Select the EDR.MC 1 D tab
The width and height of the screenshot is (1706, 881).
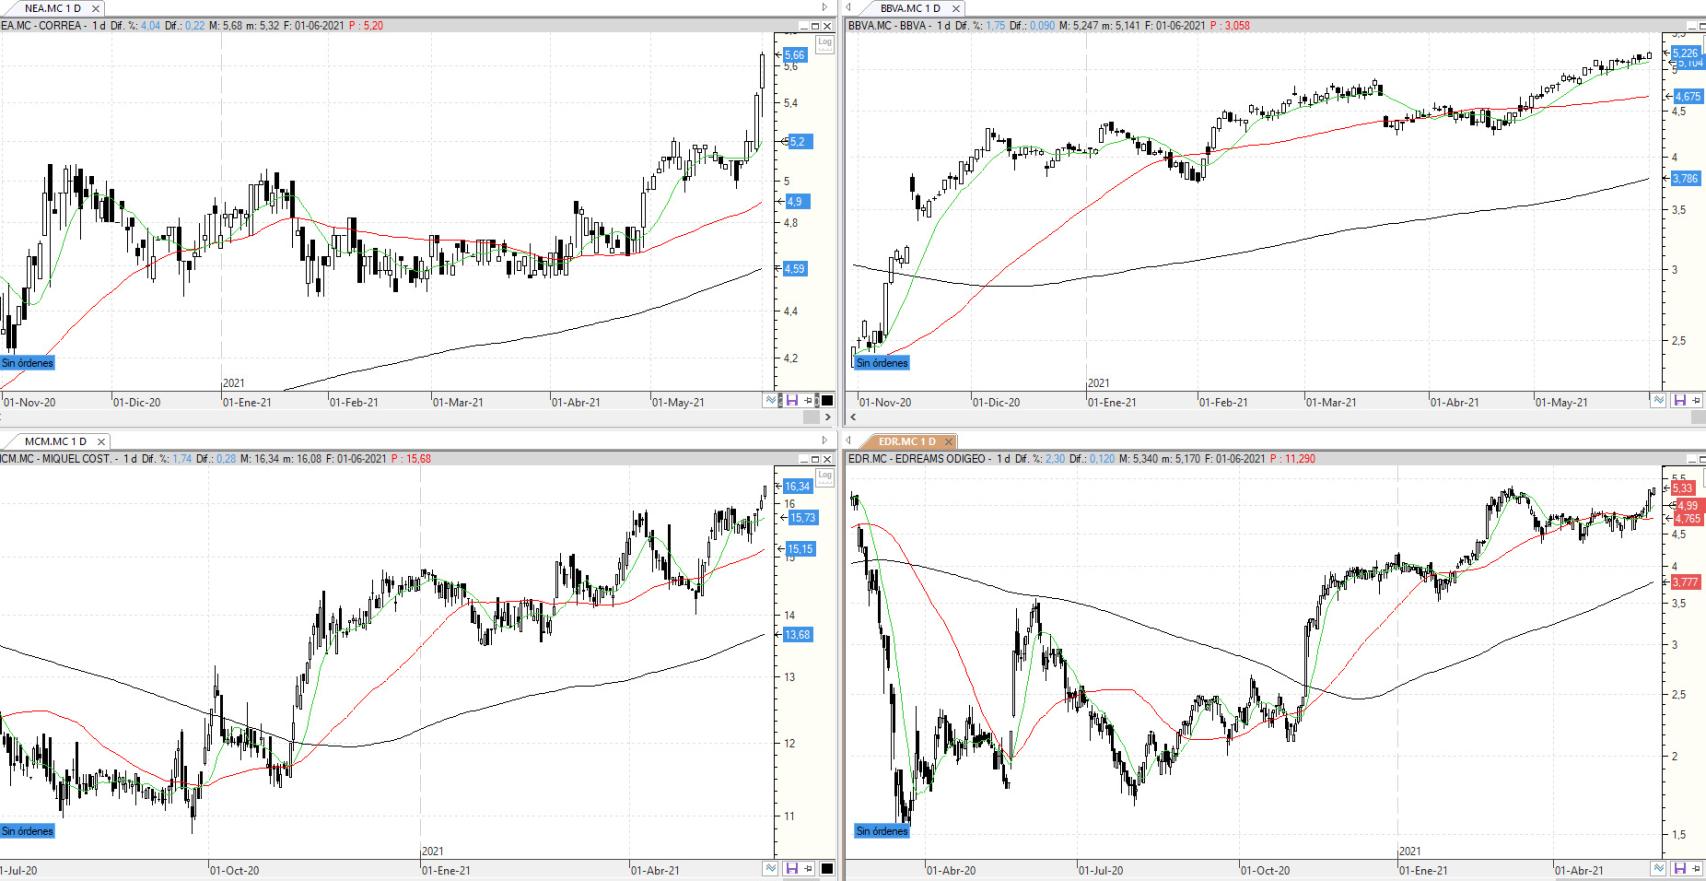908,441
